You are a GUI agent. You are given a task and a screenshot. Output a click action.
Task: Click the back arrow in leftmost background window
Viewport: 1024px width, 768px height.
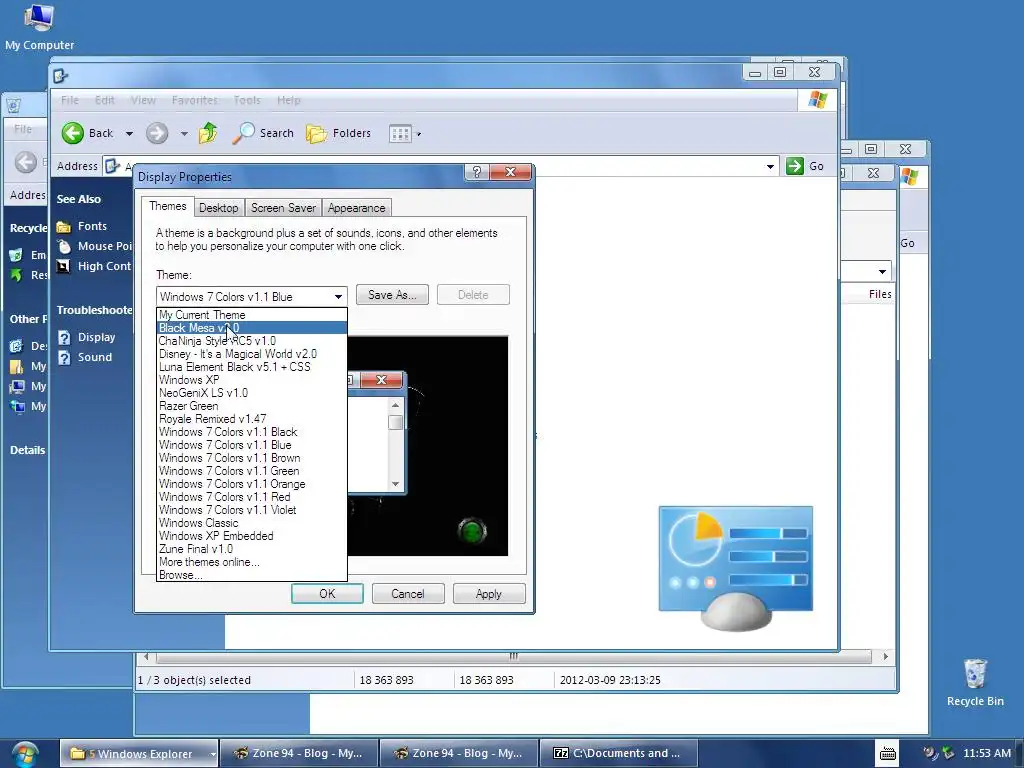tap(26, 162)
